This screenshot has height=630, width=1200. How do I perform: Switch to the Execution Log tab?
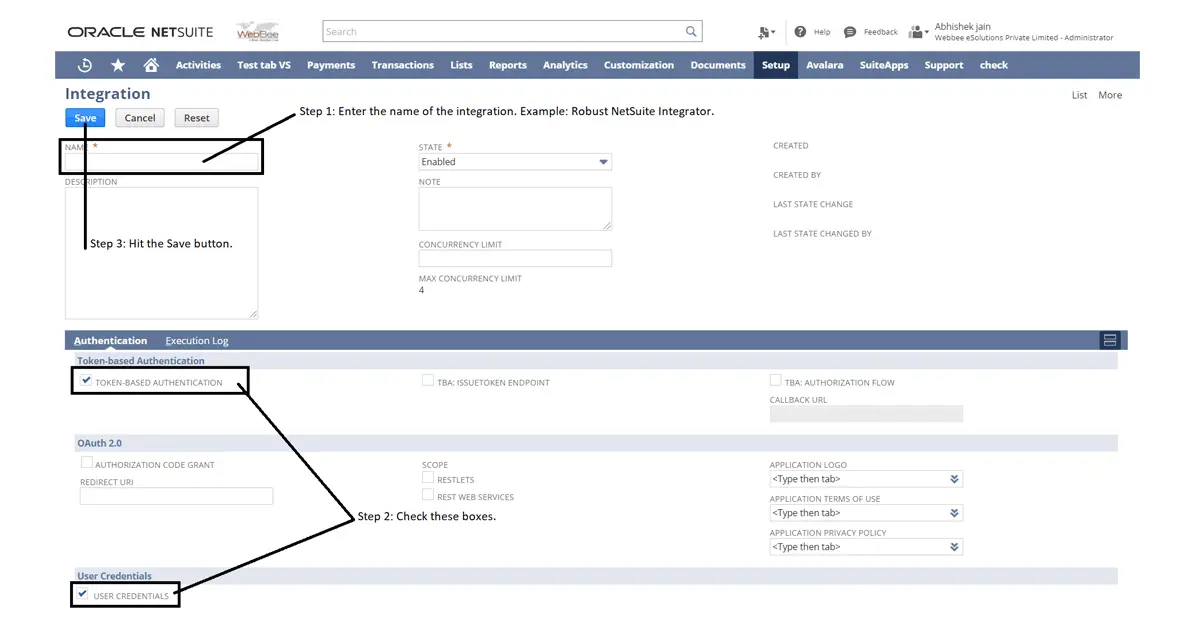[x=196, y=340]
